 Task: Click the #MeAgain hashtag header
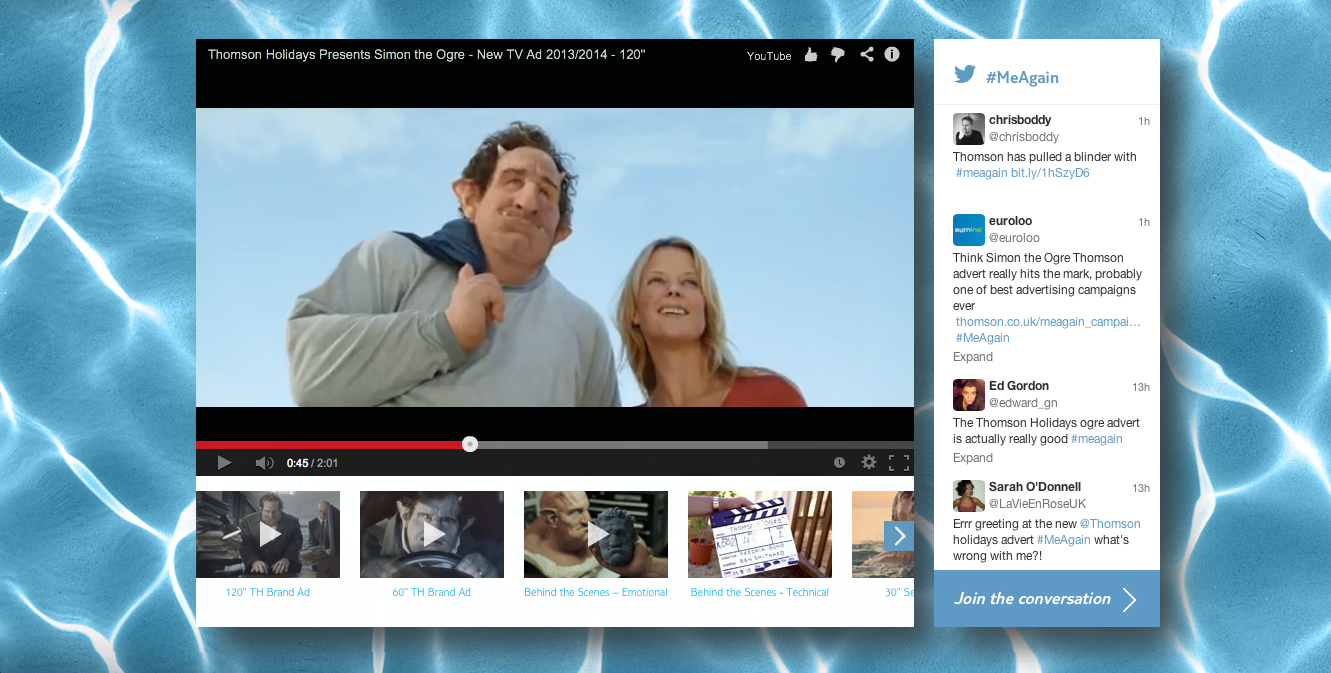pos(1022,78)
